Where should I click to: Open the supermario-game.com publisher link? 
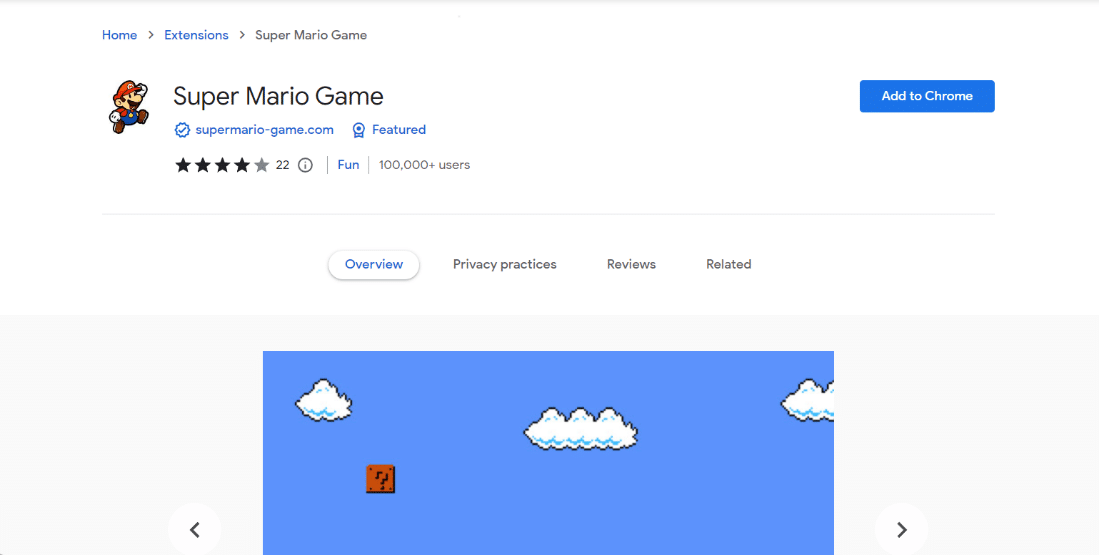264,130
